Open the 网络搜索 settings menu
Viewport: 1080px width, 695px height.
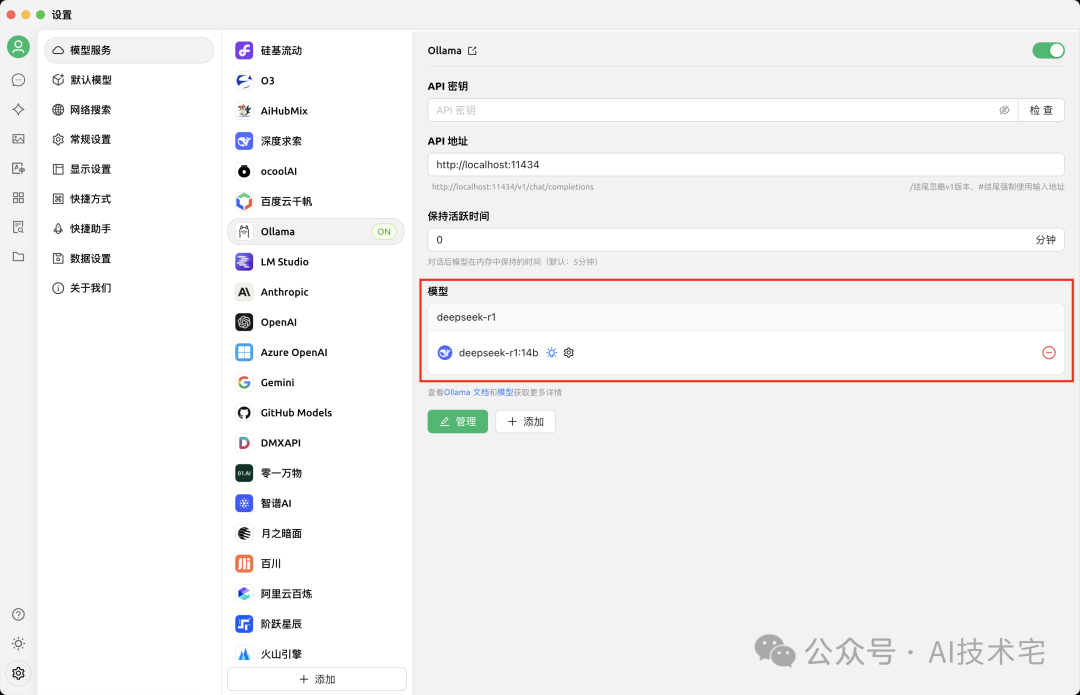129,110
